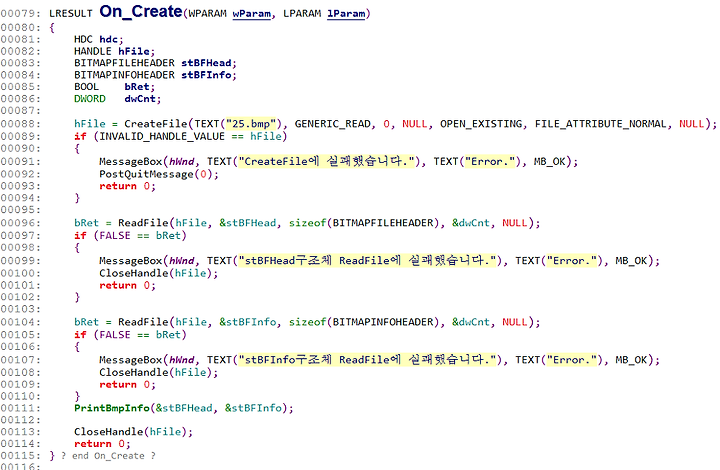Click return keyword on line 00093
The image size is (720, 470).
118,186
